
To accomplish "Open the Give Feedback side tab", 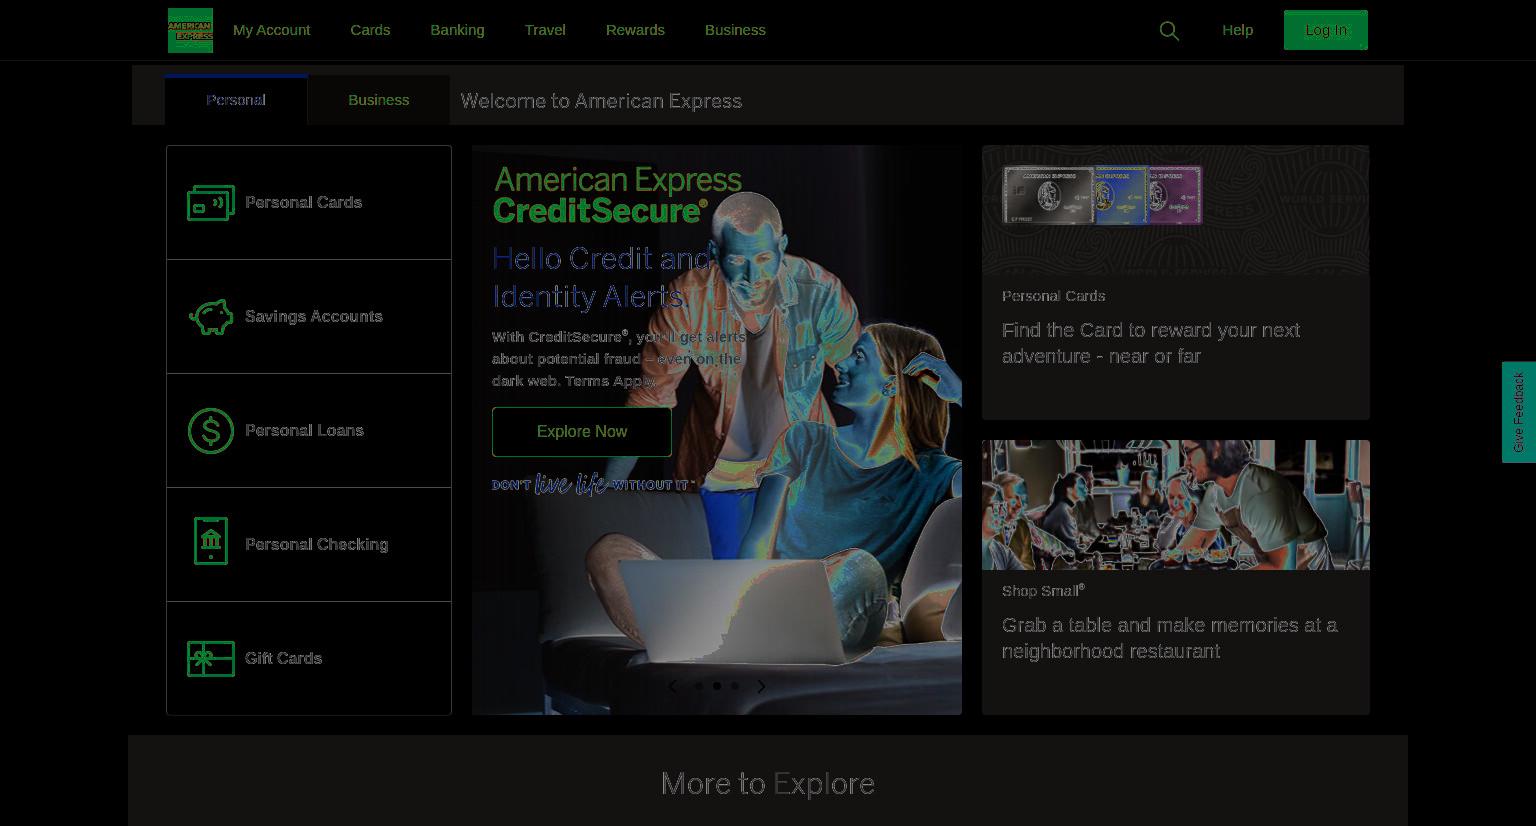I will (1518, 412).
